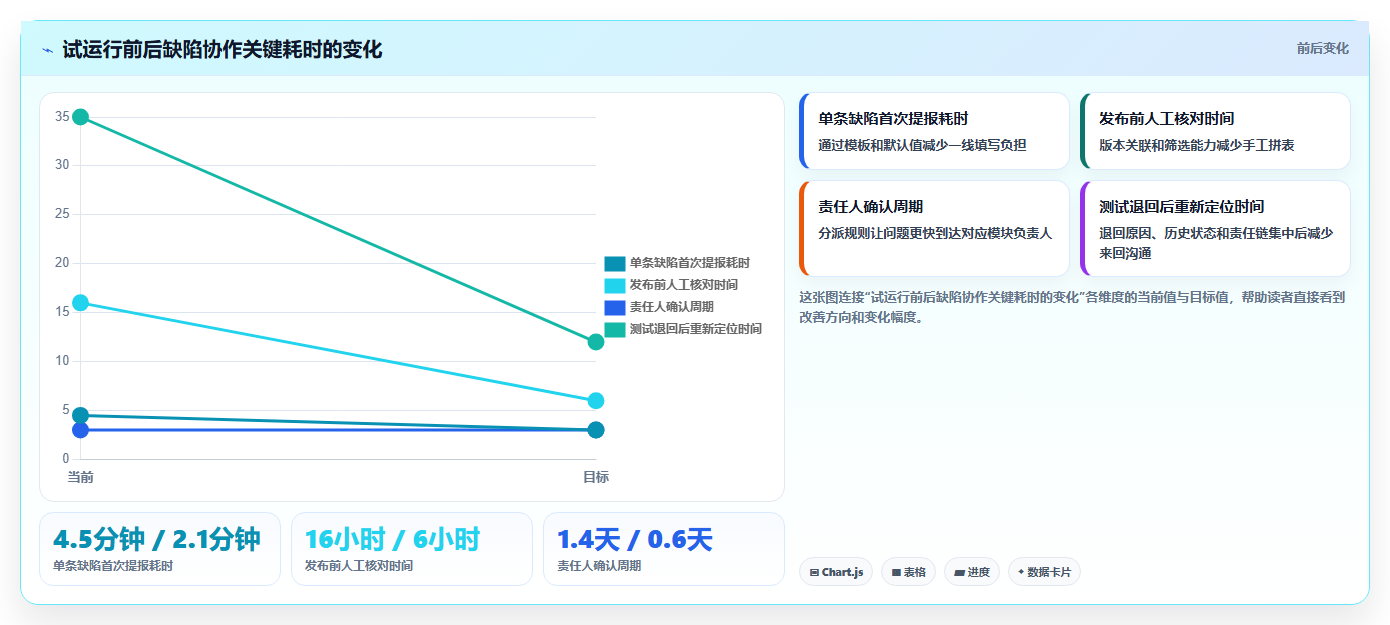Select the 16小时 / 6小时 stat card
Image resolution: width=1390 pixels, height=625 pixels.
pos(412,549)
